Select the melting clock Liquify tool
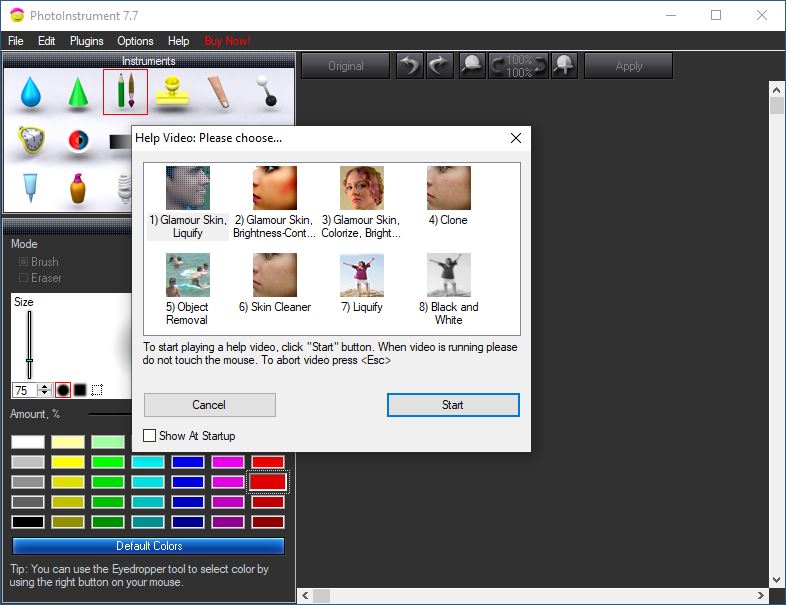786x605 pixels. (31, 140)
